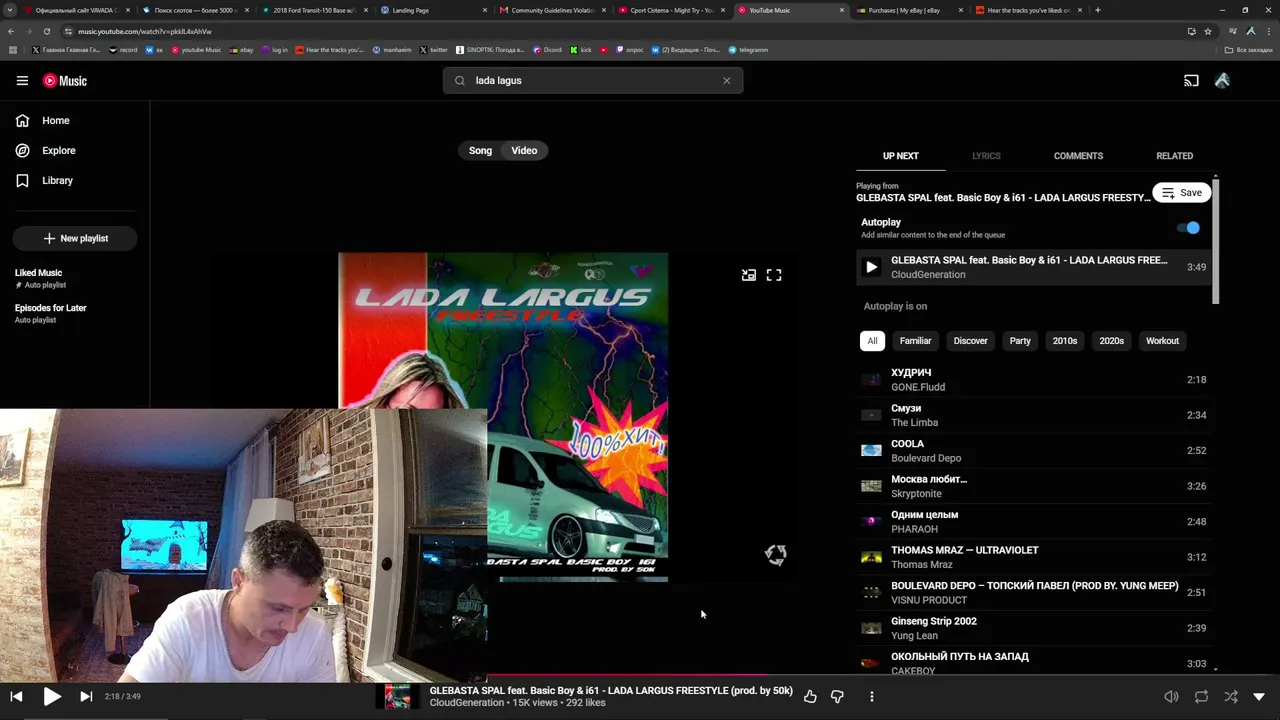
Task: Select the Workout filter chip
Action: 1162,341
